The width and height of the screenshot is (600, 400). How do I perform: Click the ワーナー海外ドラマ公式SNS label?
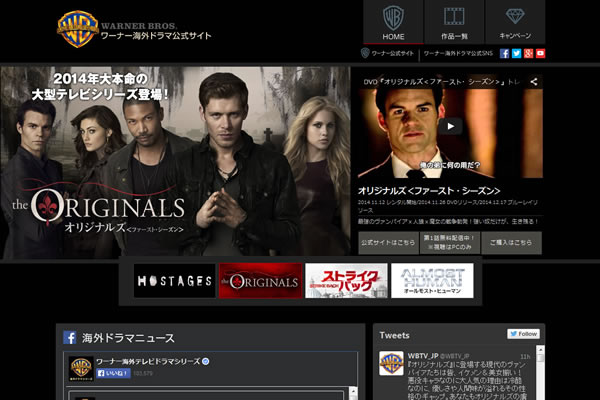tap(458, 53)
